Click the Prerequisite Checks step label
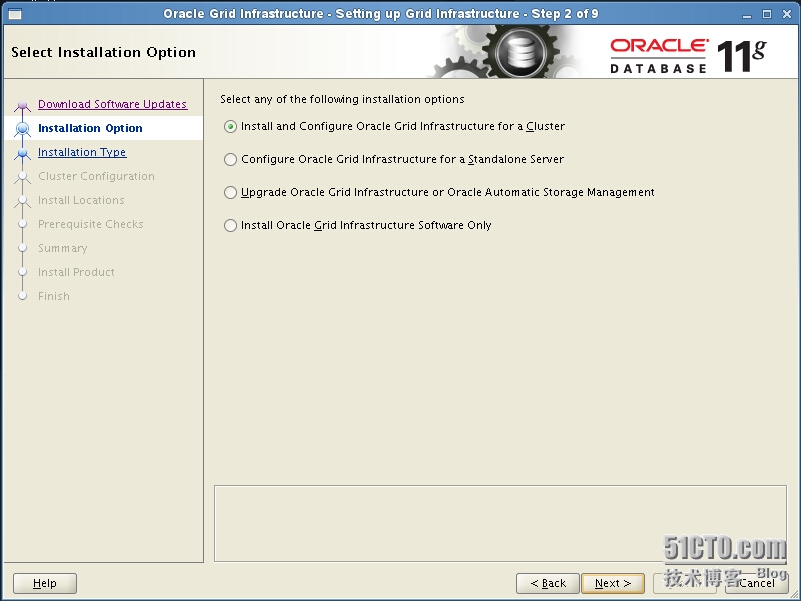The height and width of the screenshot is (601, 801). (x=90, y=224)
